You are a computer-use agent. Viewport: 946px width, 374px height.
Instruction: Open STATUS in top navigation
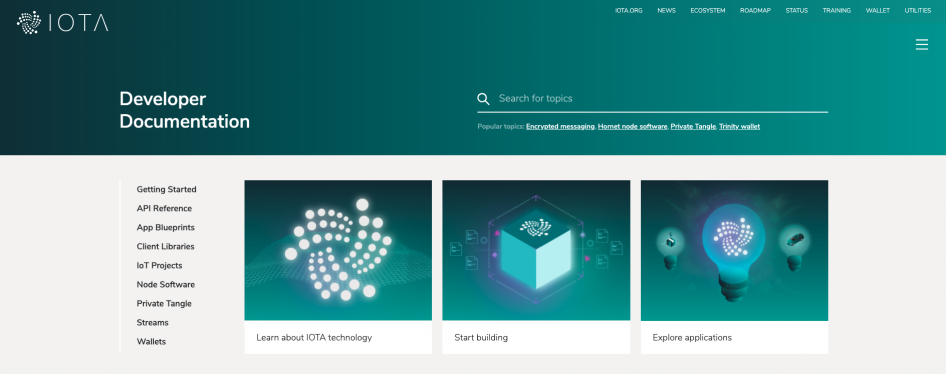796,11
